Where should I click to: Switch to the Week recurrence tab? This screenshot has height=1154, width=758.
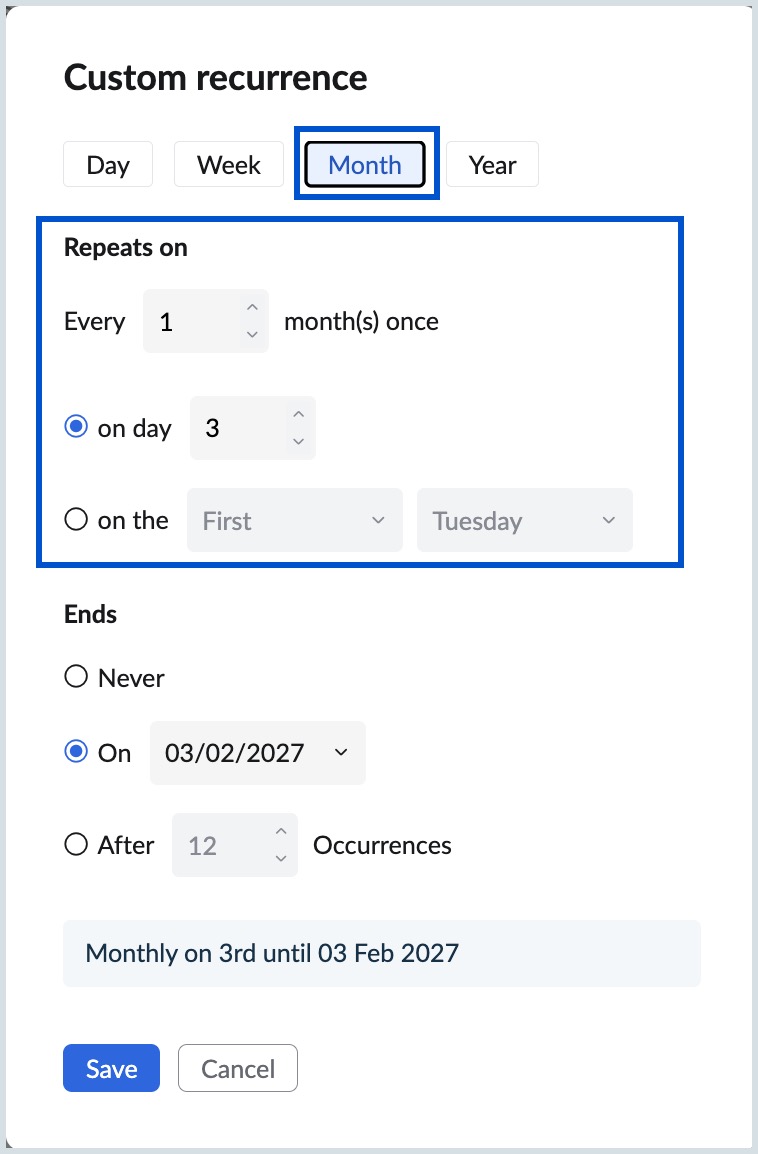coord(228,163)
